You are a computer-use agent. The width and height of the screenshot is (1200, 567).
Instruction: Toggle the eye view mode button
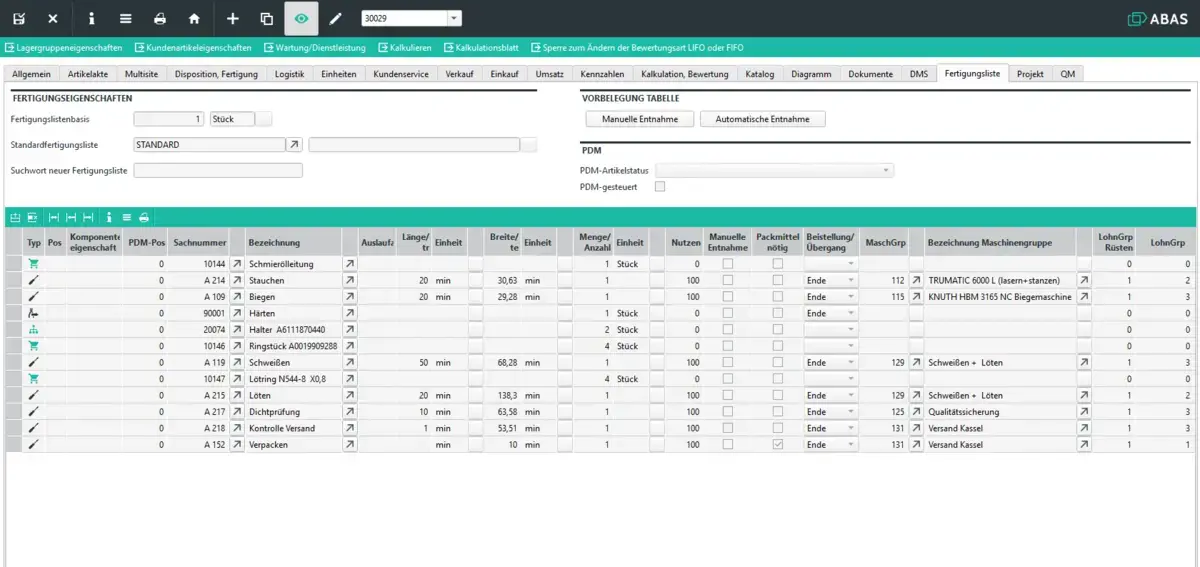pyautogui.click(x=301, y=18)
